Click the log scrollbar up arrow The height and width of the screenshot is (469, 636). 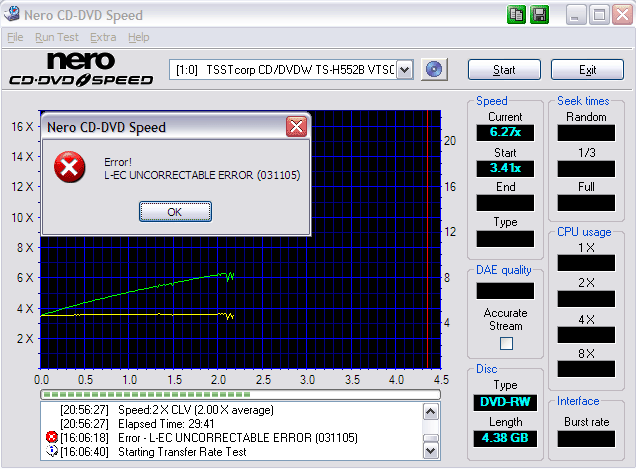(431, 412)
